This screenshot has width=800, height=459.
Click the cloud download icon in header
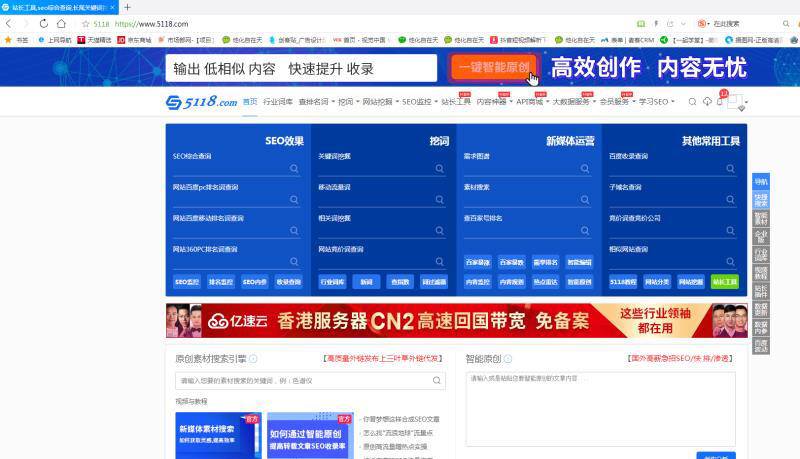(x=707, y=101)
